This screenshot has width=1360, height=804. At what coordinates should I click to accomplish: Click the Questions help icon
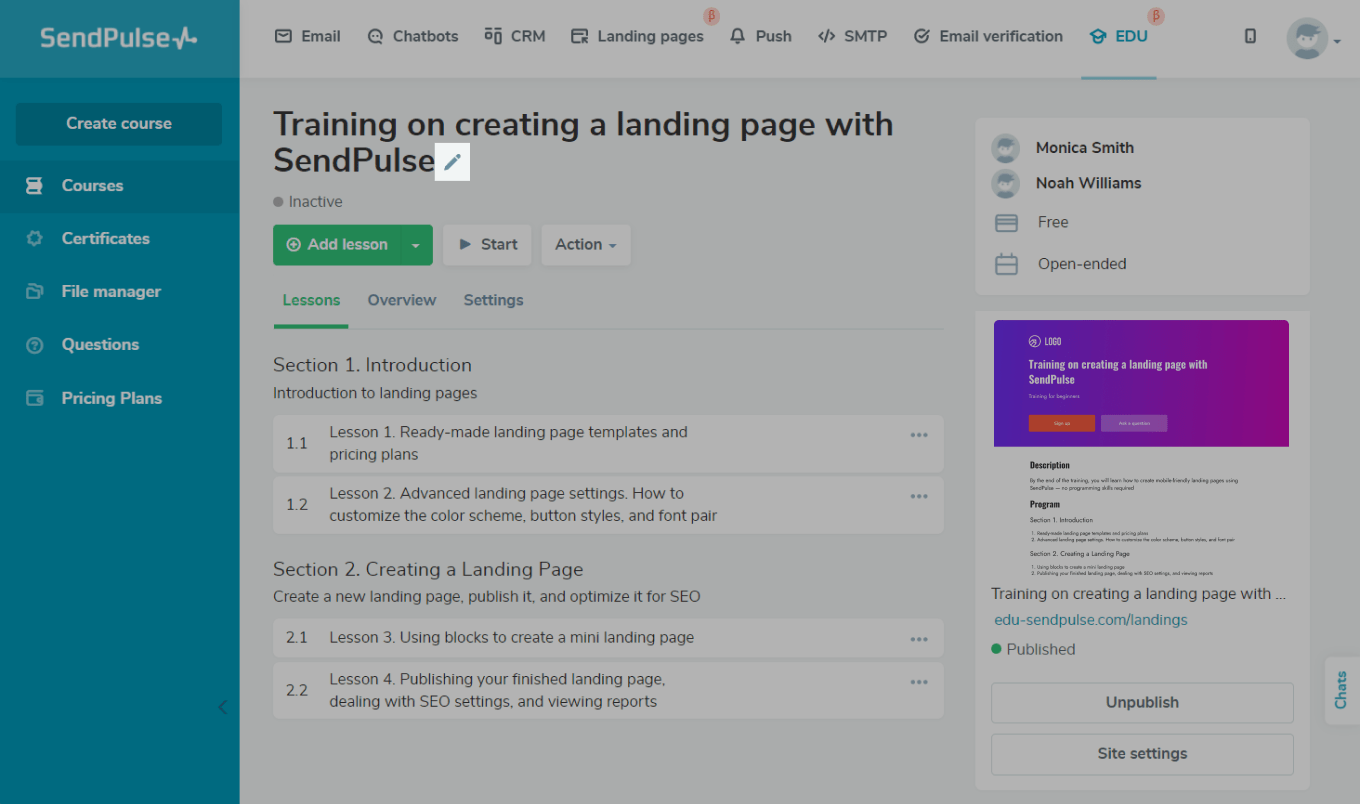click(35, 345)
